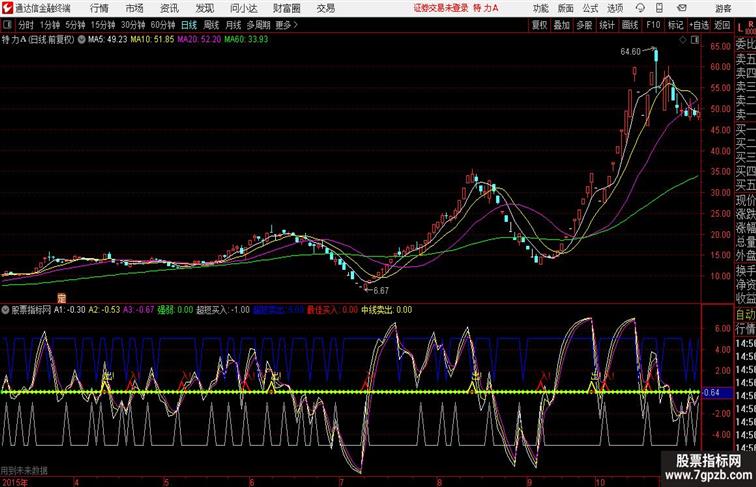Select the 周线 weekly period tab
This screenshot has height=487, width=756.
point(211,25)
